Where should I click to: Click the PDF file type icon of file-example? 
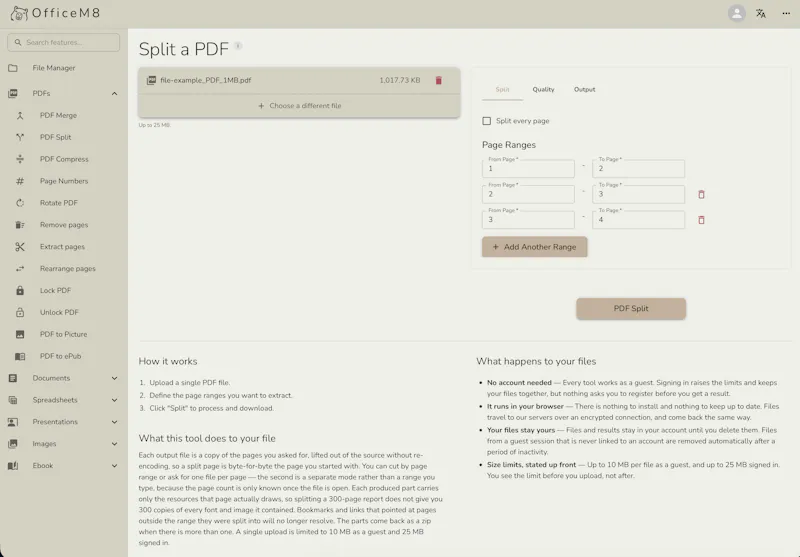point(151,80)
